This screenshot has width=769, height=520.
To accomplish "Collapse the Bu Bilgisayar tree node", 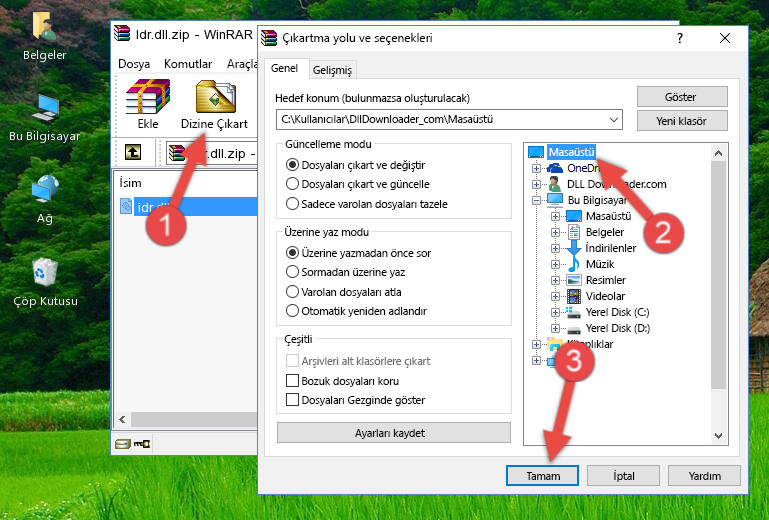I will click(536, 200).
